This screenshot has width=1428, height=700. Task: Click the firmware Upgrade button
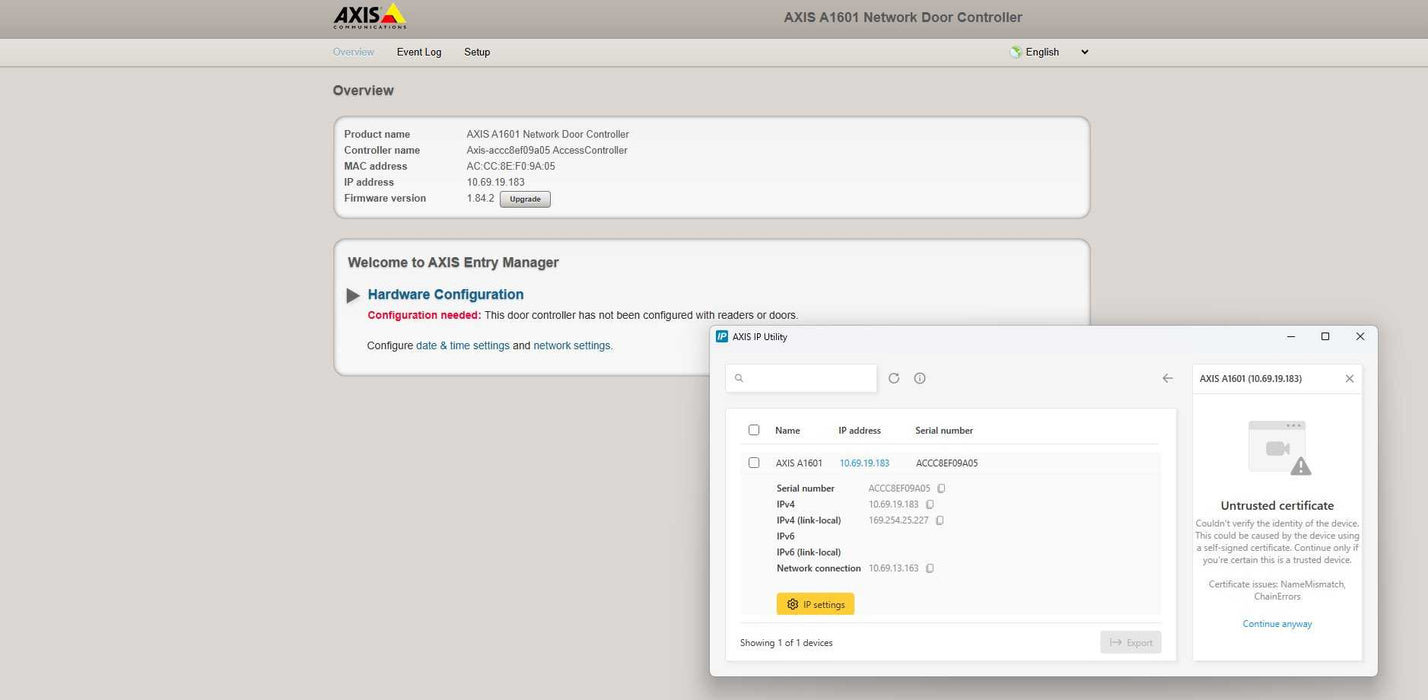[x=525, y=199]
